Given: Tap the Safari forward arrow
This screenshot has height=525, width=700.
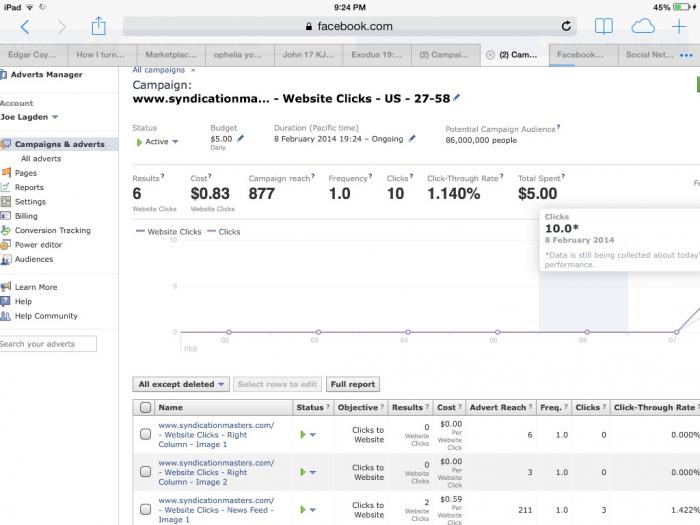Looking at the screenshot, I should (62, 27).
